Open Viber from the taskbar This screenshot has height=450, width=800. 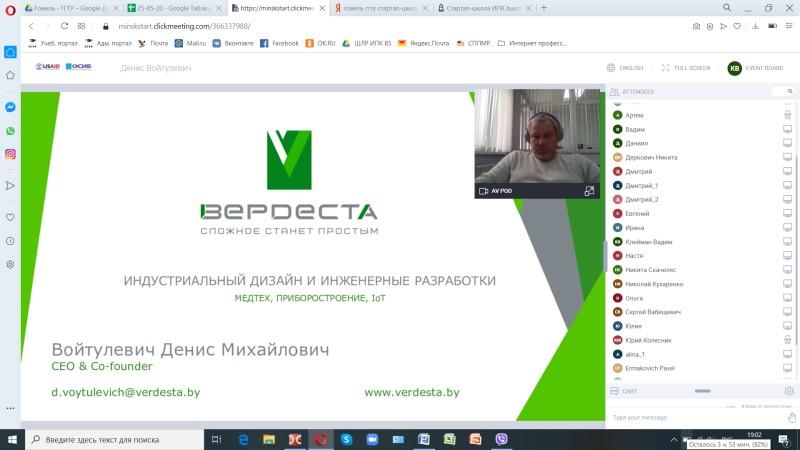pos(502,440)
